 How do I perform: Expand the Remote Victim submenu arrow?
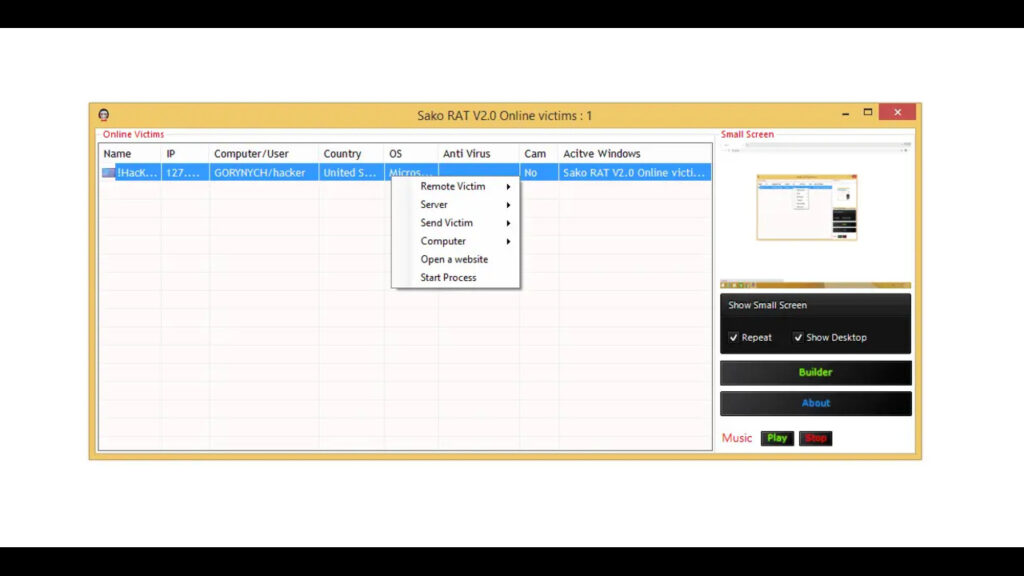[508, 187]
